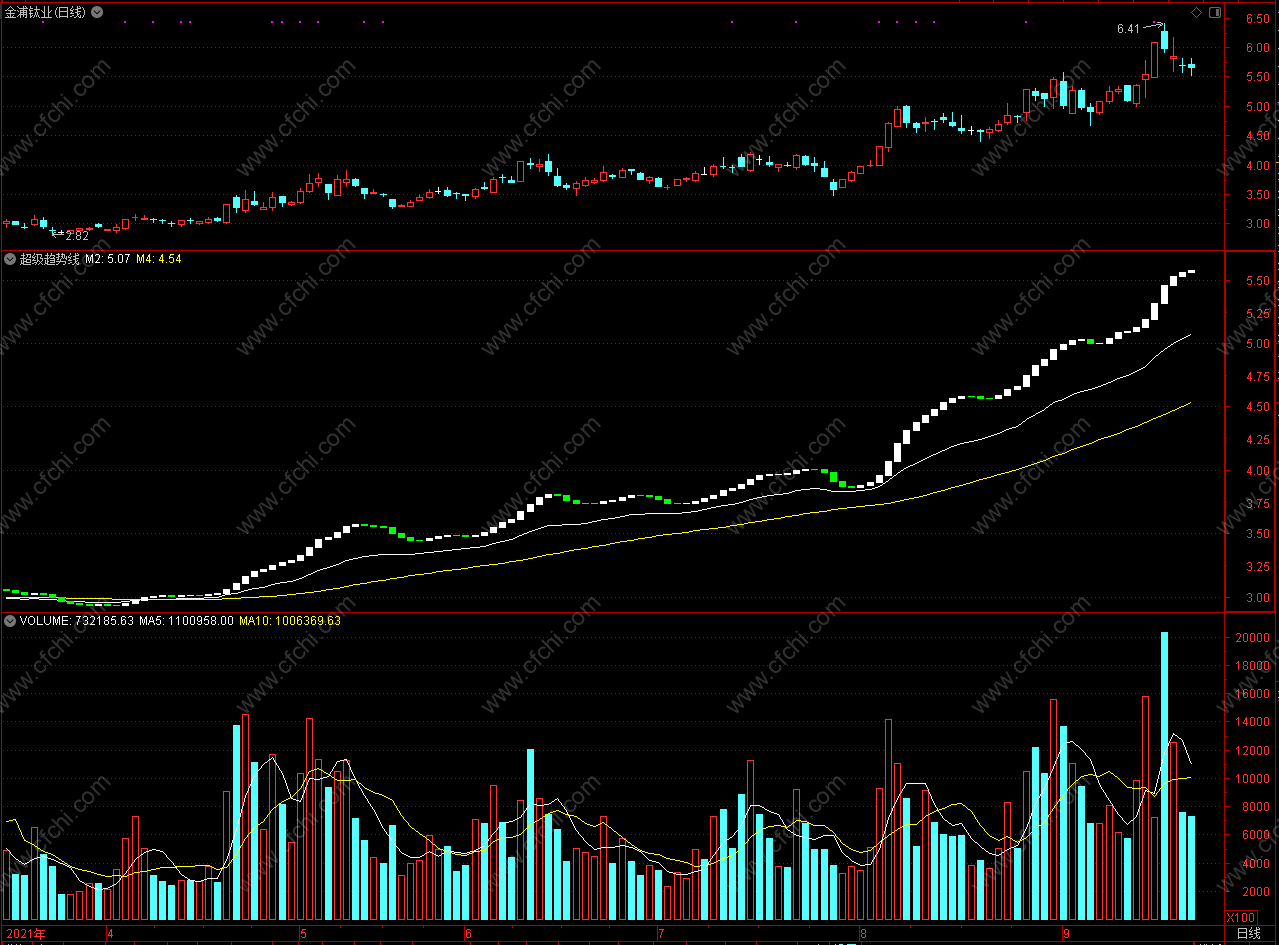This screenshot has width=1279, height=945.
Task: Click the 超级趋势线 indicator name
Action: 49,259
